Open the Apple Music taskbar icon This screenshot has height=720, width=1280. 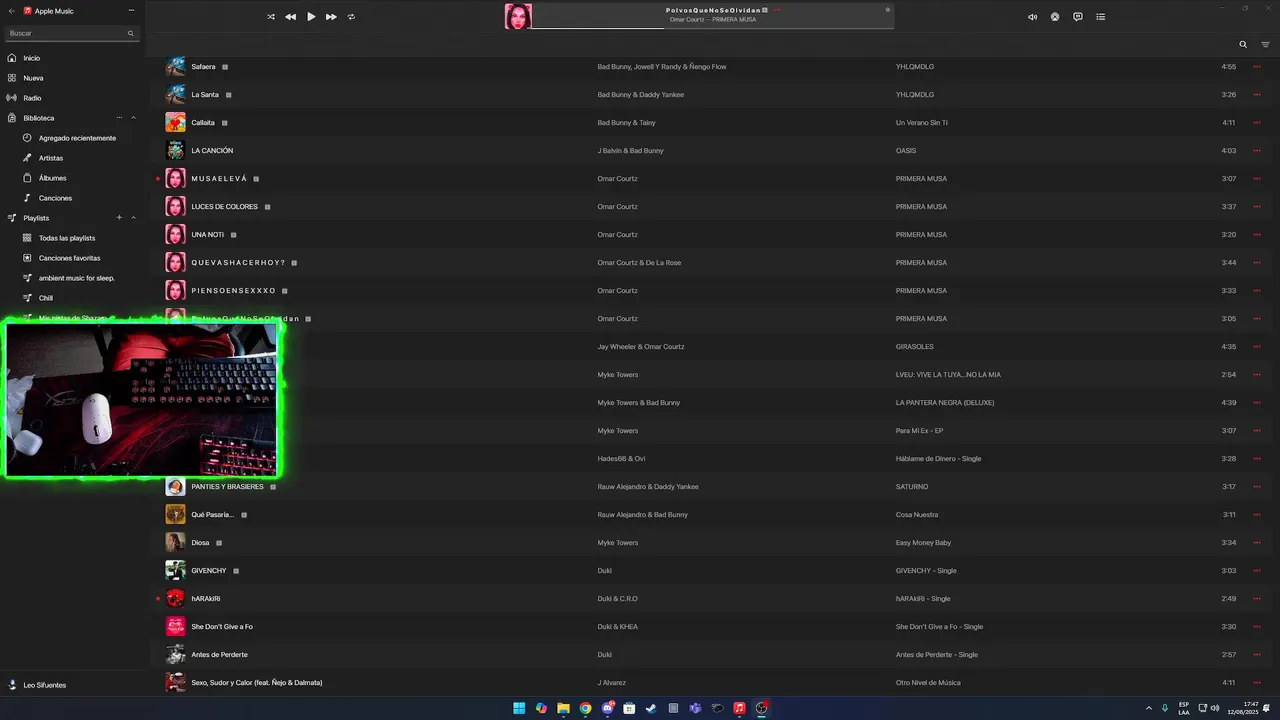pyautogui.click(x=739, y=708)
